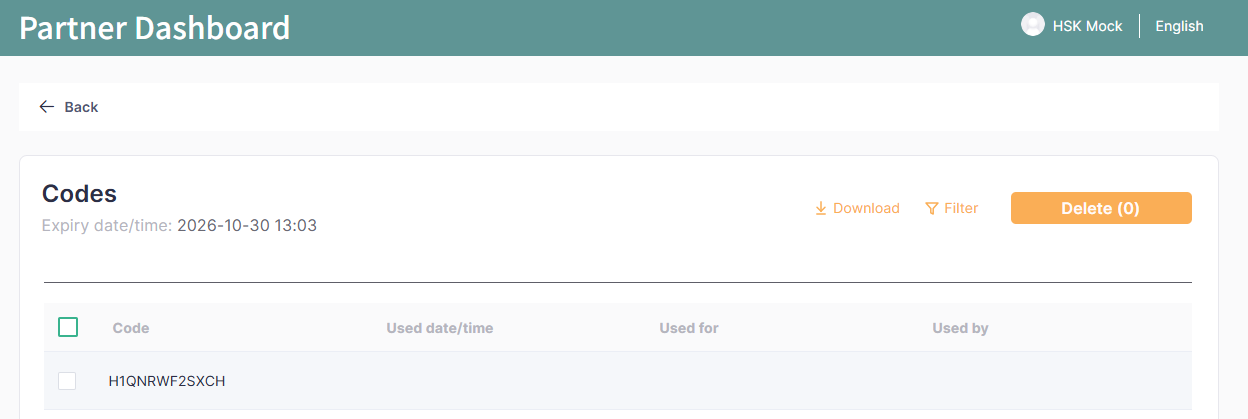Click the Download link text

click(866, 208)
